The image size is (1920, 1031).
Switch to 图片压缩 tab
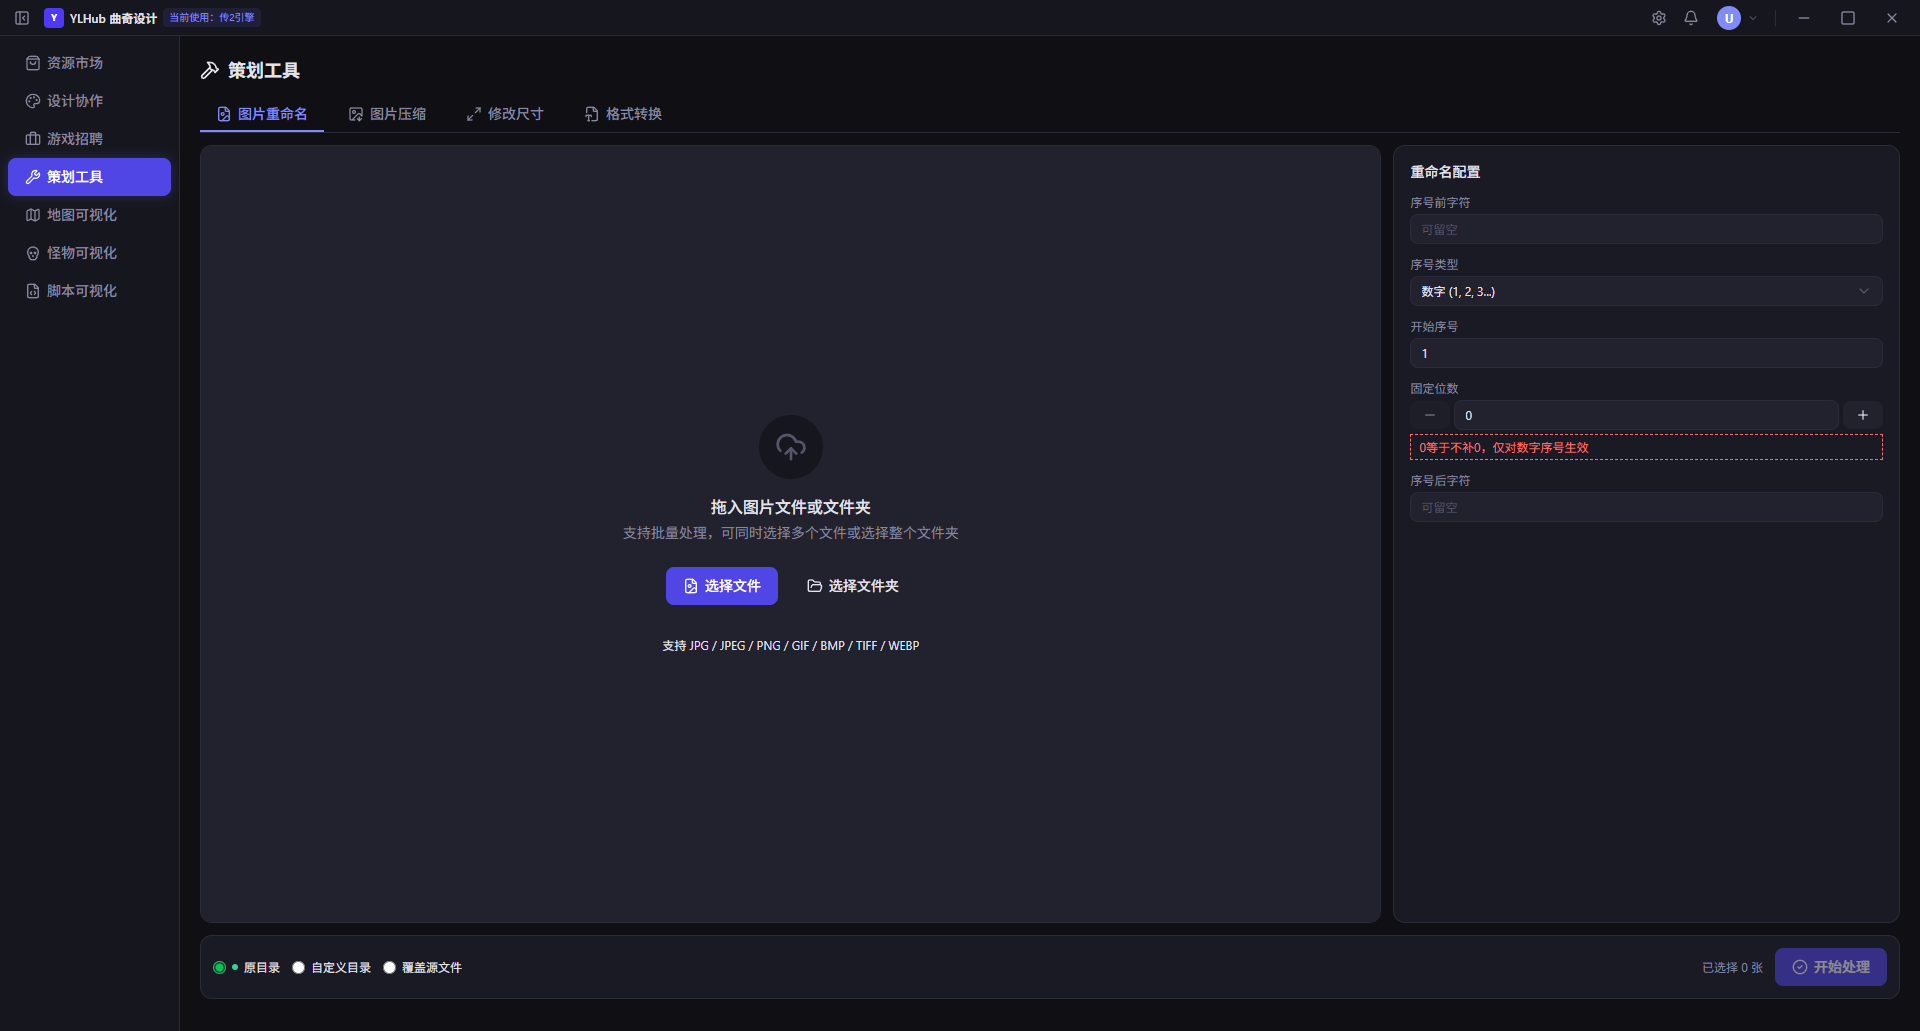[388, 114]
